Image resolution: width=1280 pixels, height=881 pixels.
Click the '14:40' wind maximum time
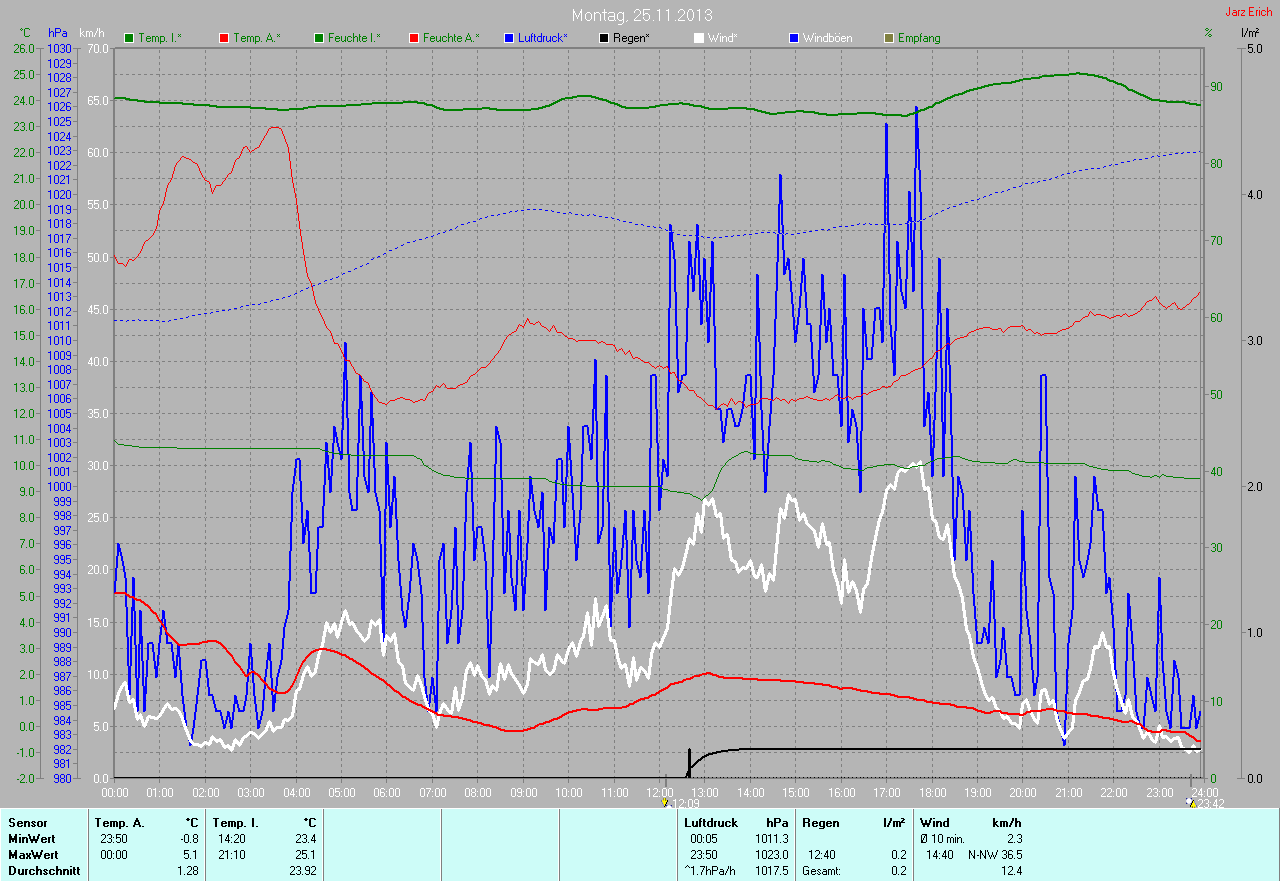coord(940,855)
